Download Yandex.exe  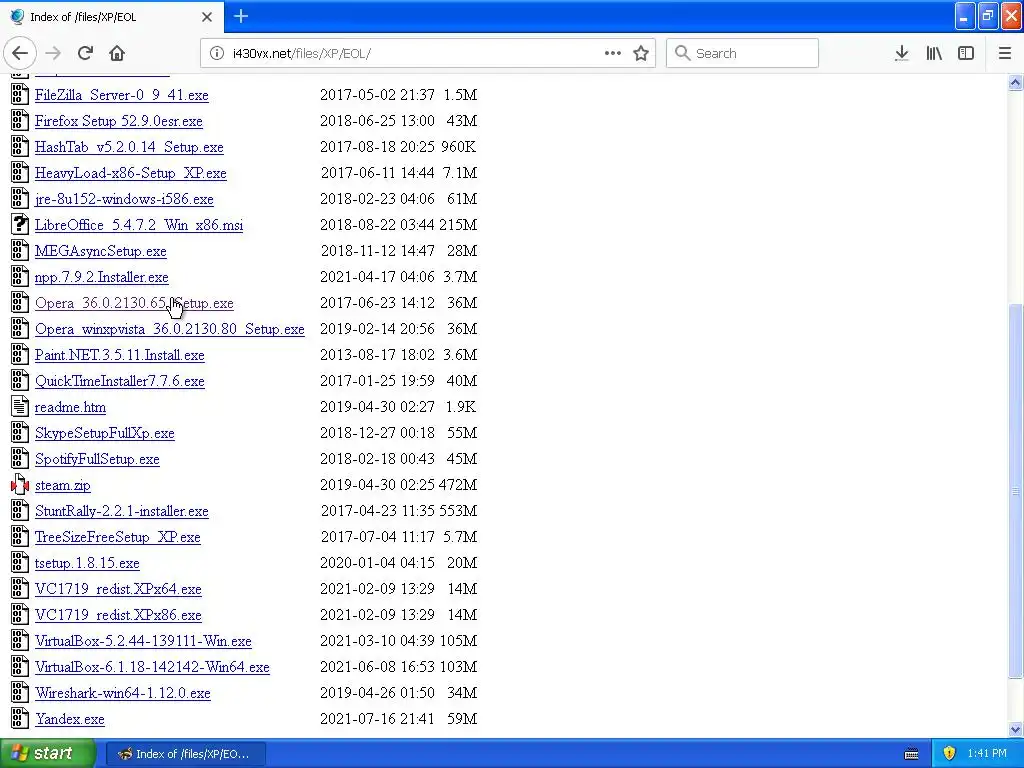[x=70, y=719]
